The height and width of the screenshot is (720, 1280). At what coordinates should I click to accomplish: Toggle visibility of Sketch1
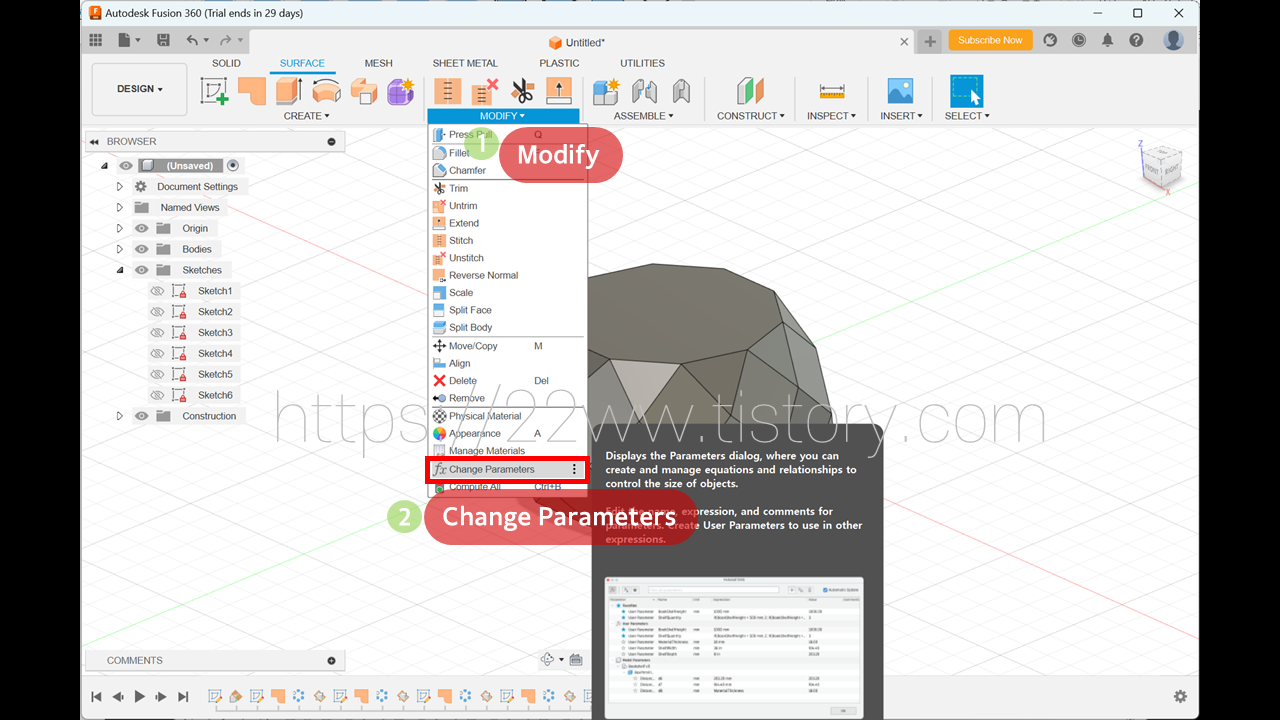[157, 291]
